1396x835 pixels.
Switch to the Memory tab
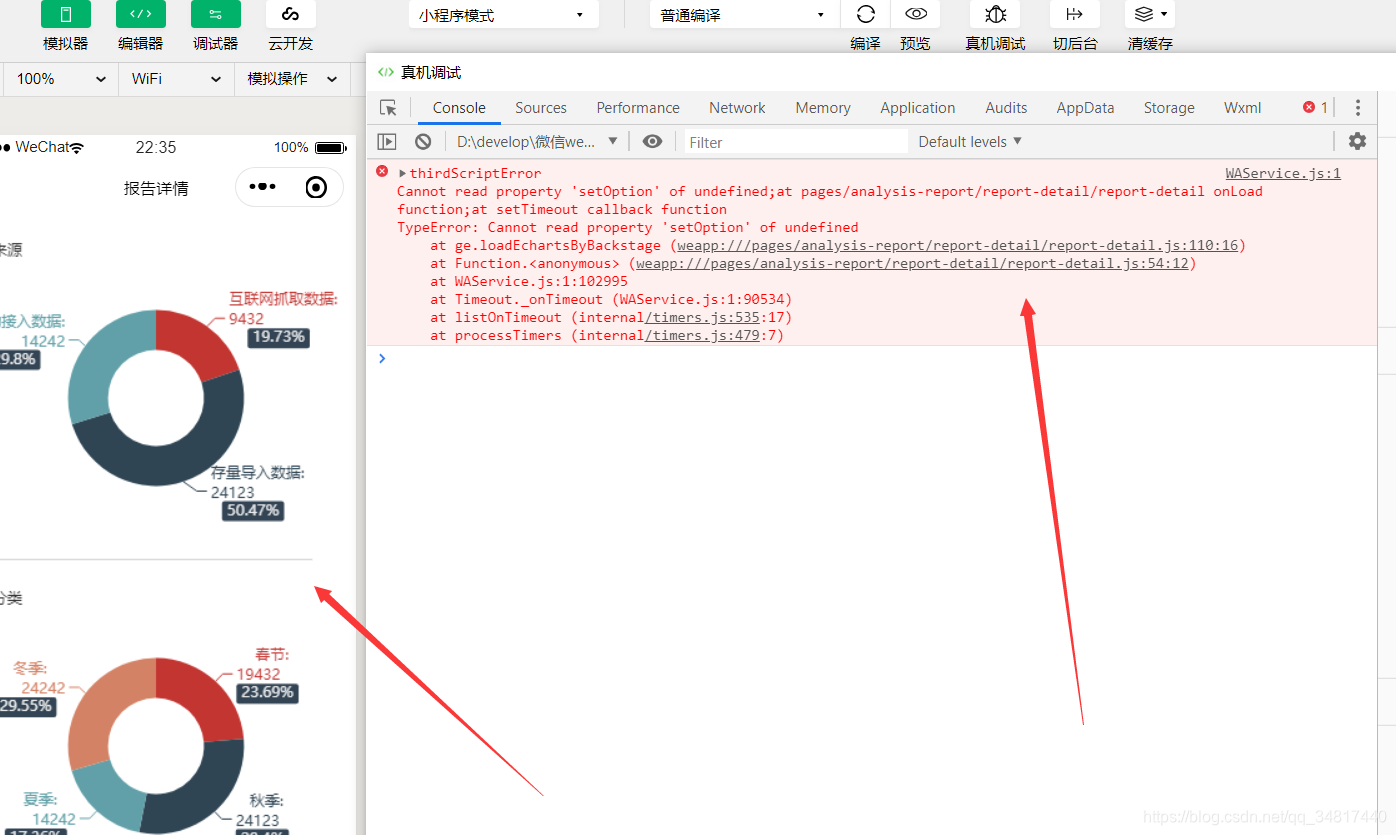click(x=823, y=108)
